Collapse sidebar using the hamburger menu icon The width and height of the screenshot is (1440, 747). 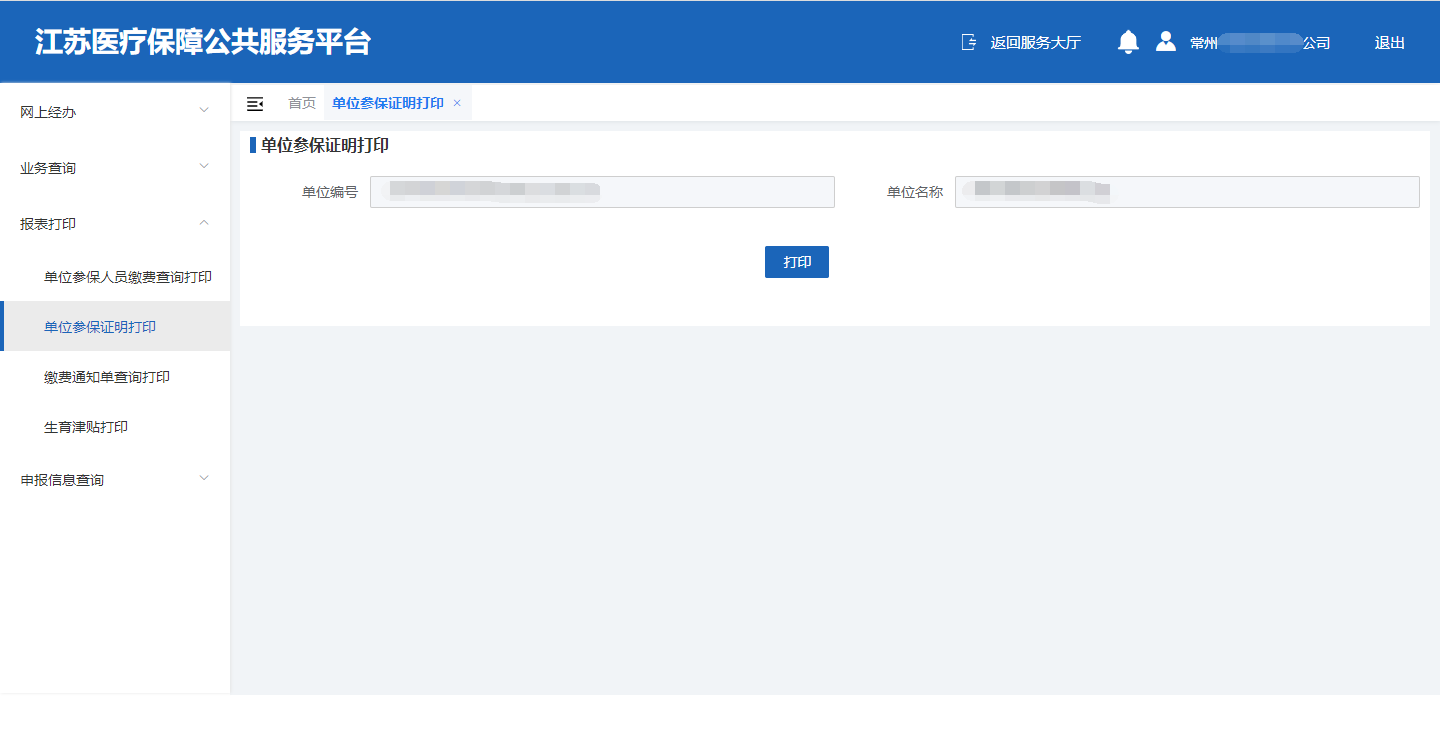pos(255,104)
